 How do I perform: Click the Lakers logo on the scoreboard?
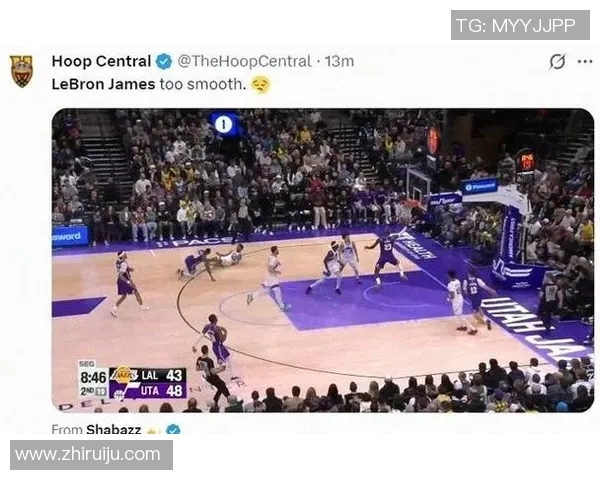click(x=124, y=376)
